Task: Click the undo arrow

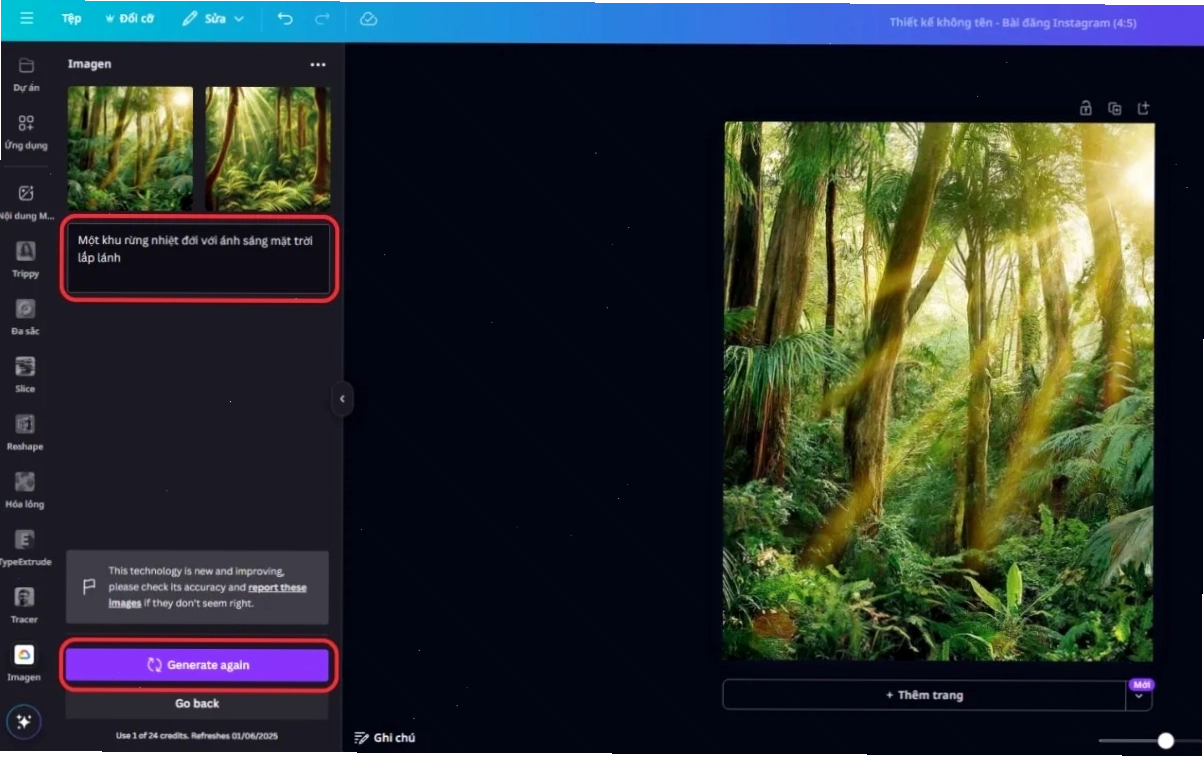Action: click(x=285, y=19)
